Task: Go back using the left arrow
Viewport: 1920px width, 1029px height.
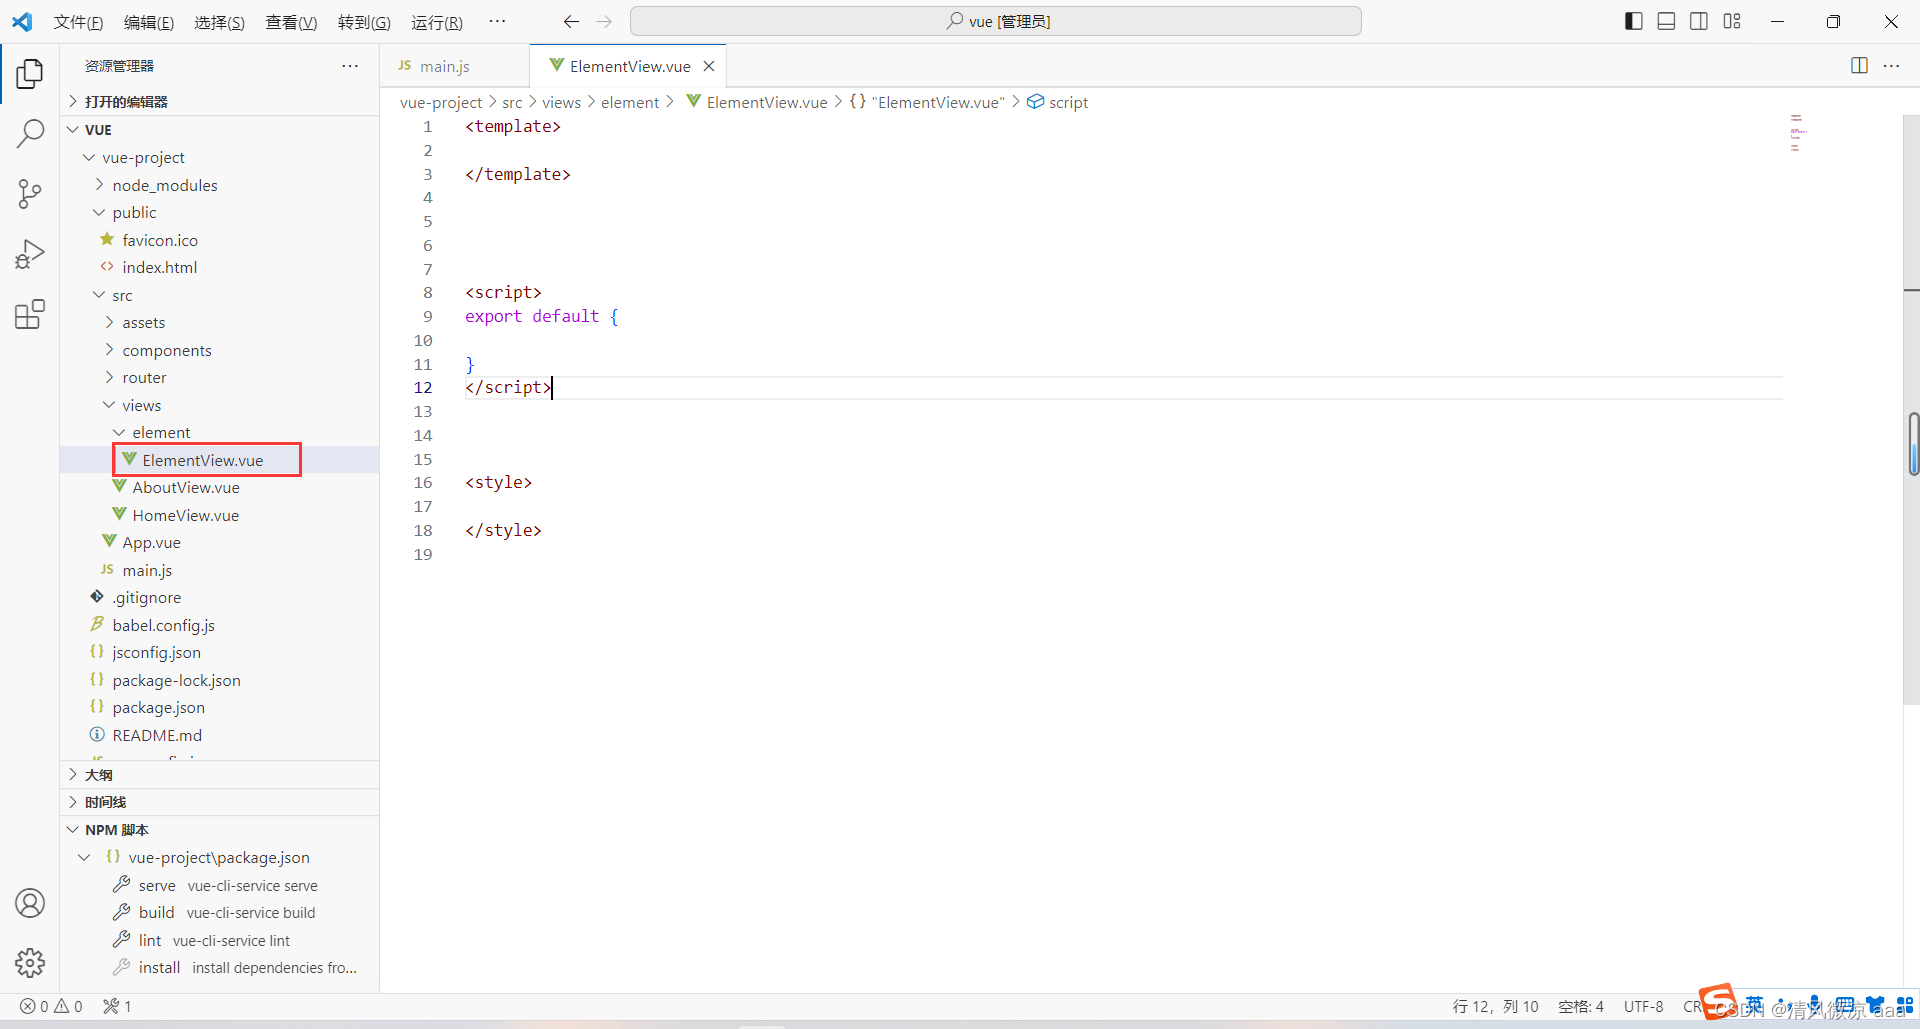Action: pos(571,21)
